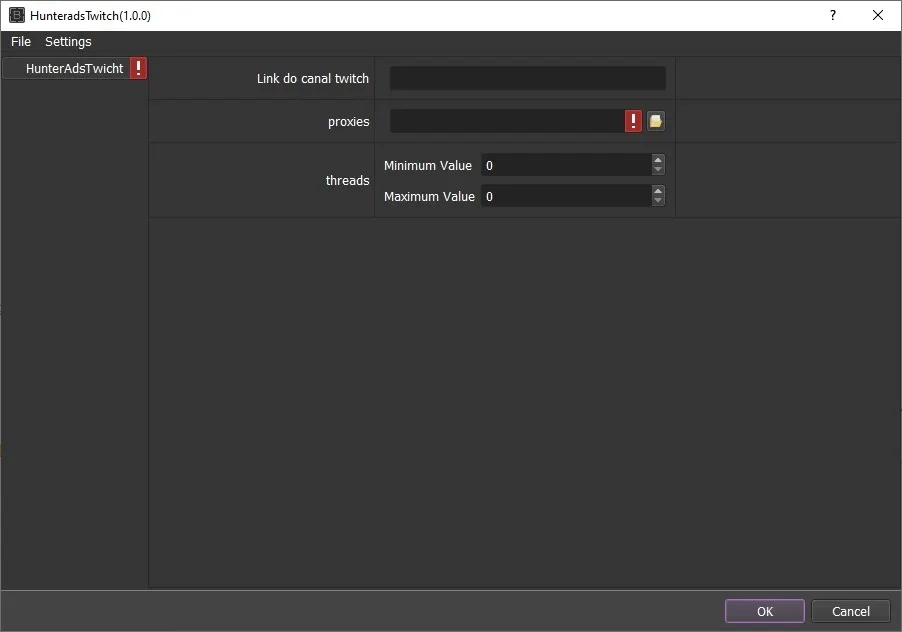902x632 pixels.
Task: Click the red warning icon on HunterAdsTwicht tab
Action: point(138,68)
